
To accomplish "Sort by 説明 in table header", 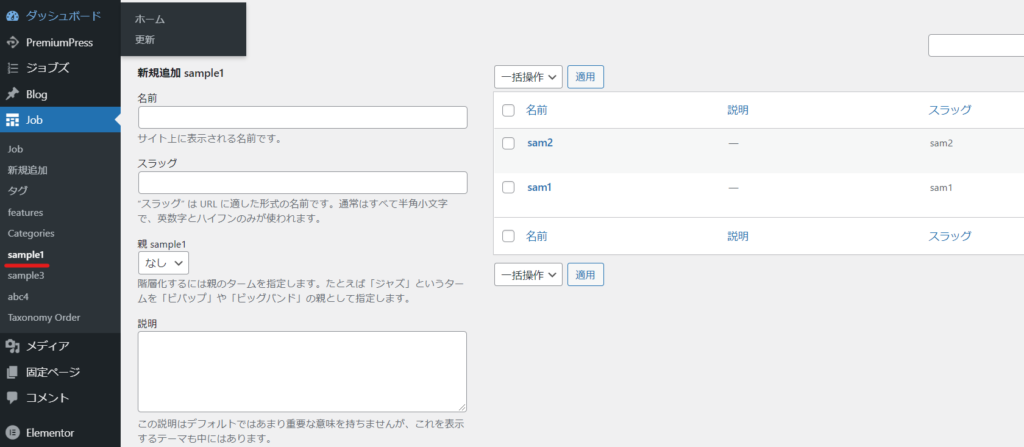I will (x=738, y=110).
